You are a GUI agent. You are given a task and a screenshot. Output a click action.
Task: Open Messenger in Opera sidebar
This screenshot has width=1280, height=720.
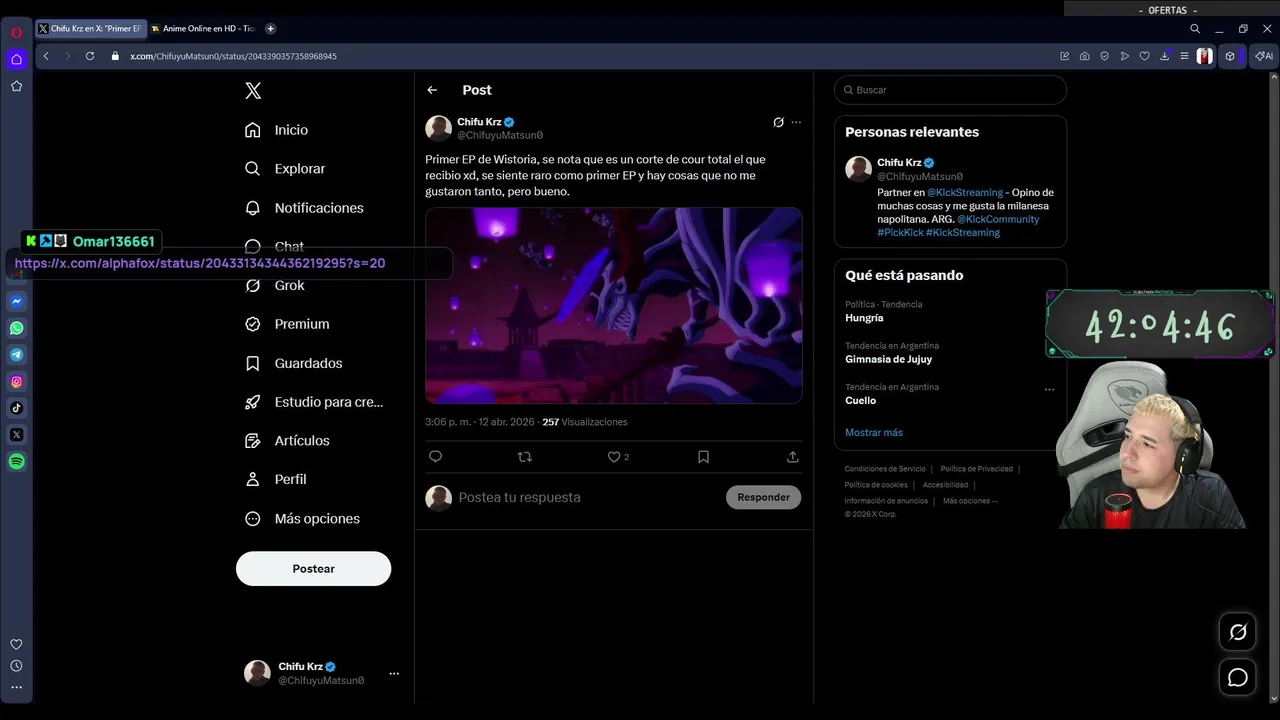click(x=16, y=301)
